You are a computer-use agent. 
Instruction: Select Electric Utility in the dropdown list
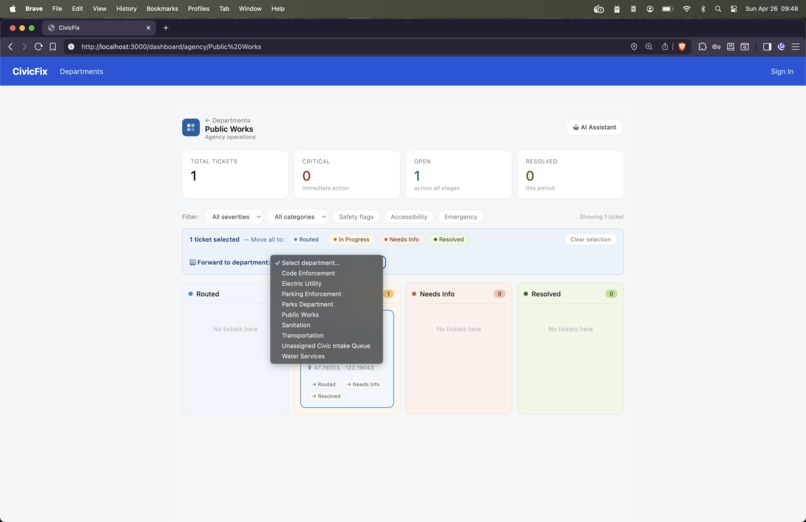pos(326,284)
